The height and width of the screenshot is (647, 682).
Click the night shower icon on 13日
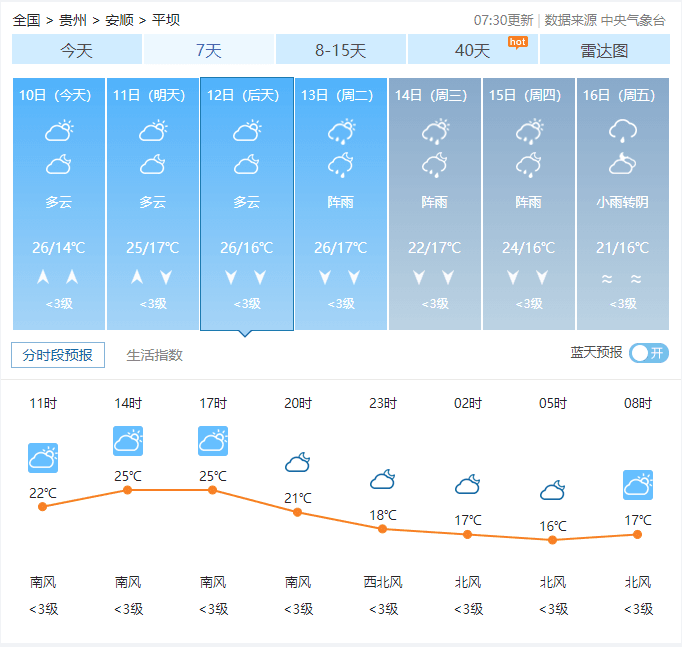click(341, 165)
